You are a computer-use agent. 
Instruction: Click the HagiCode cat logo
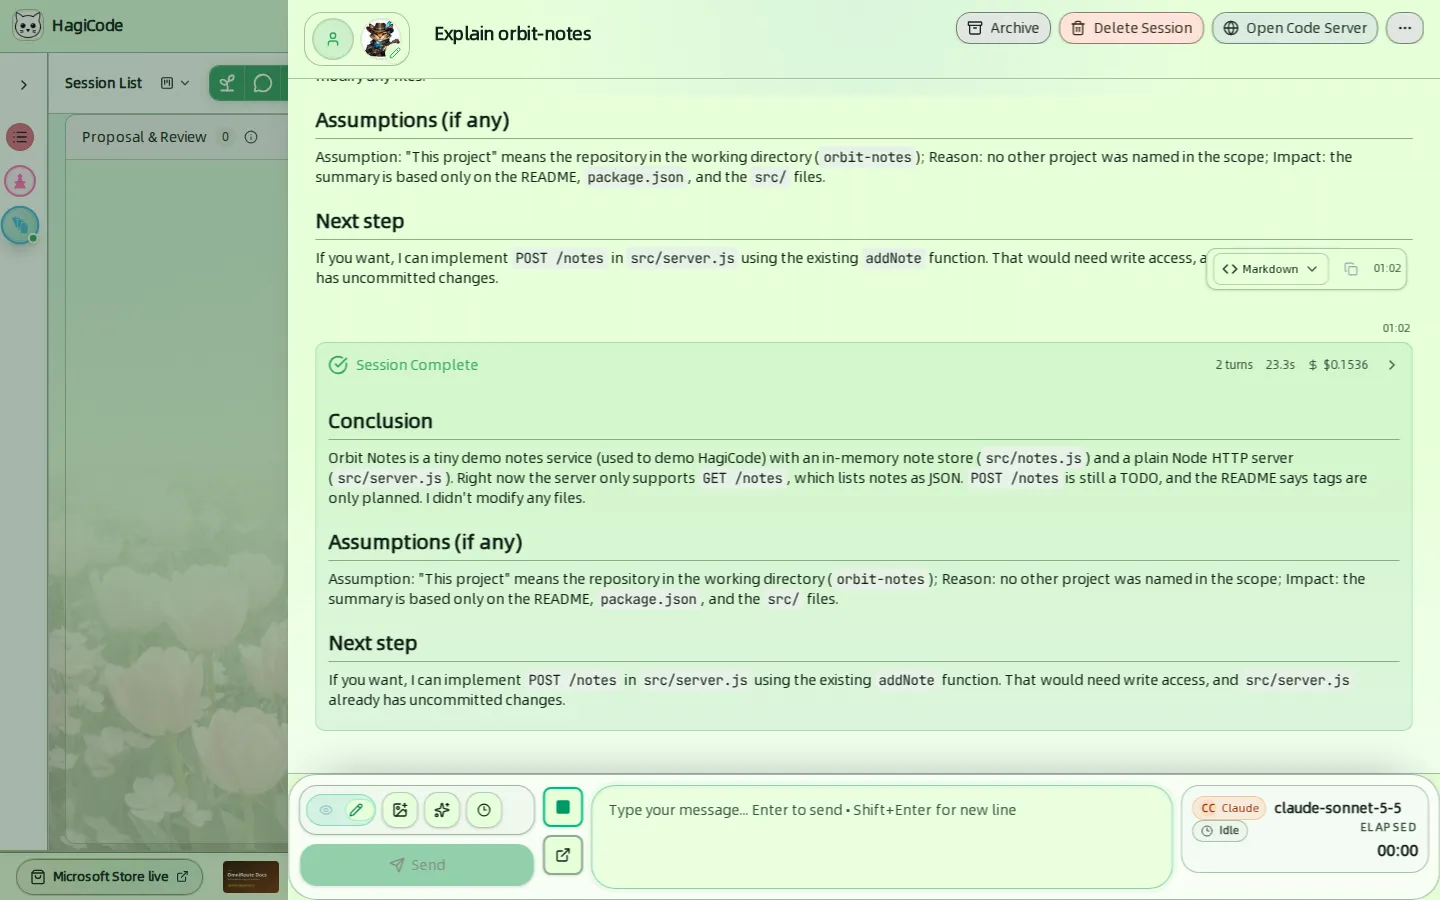(28, 25)
